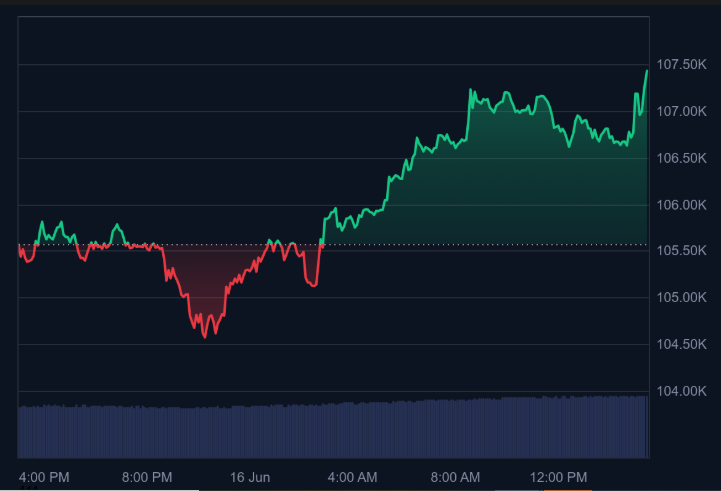Click the 104.00K price axis label

(x=681, y=391)
